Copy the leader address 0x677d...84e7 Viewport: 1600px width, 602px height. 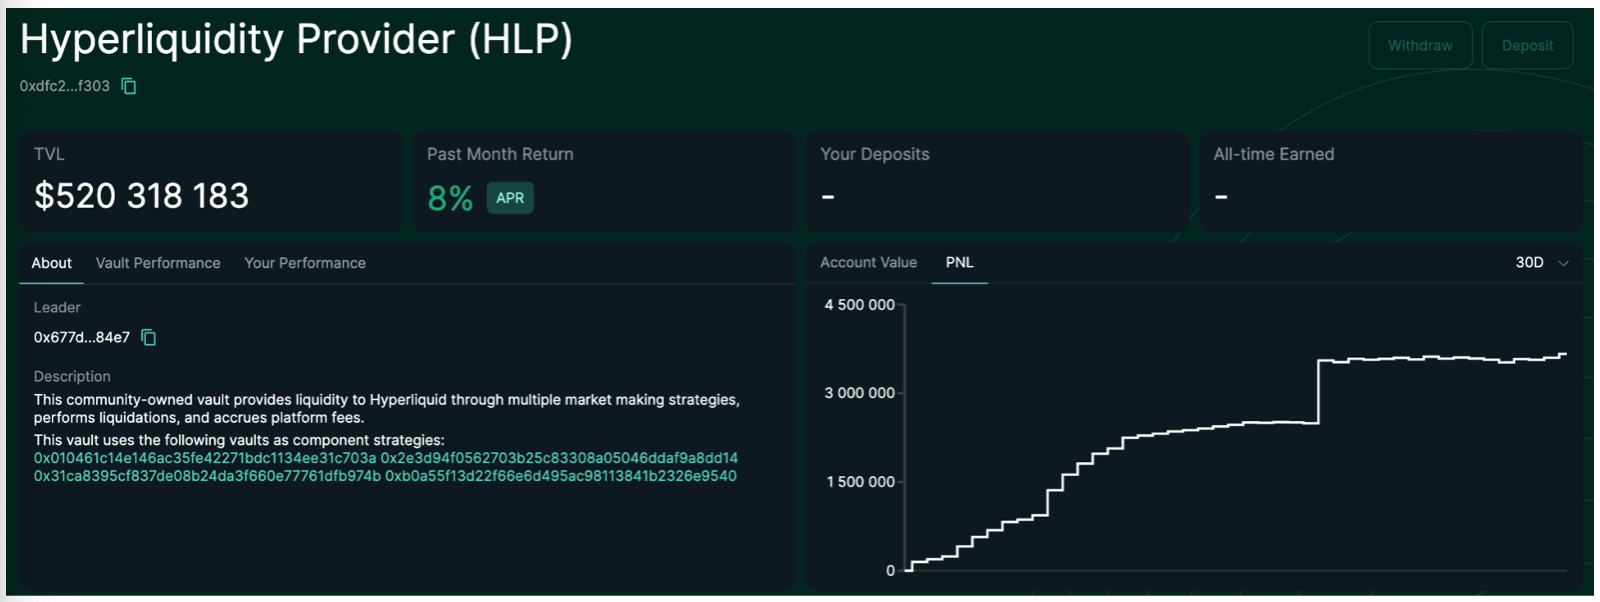(149, 338)
